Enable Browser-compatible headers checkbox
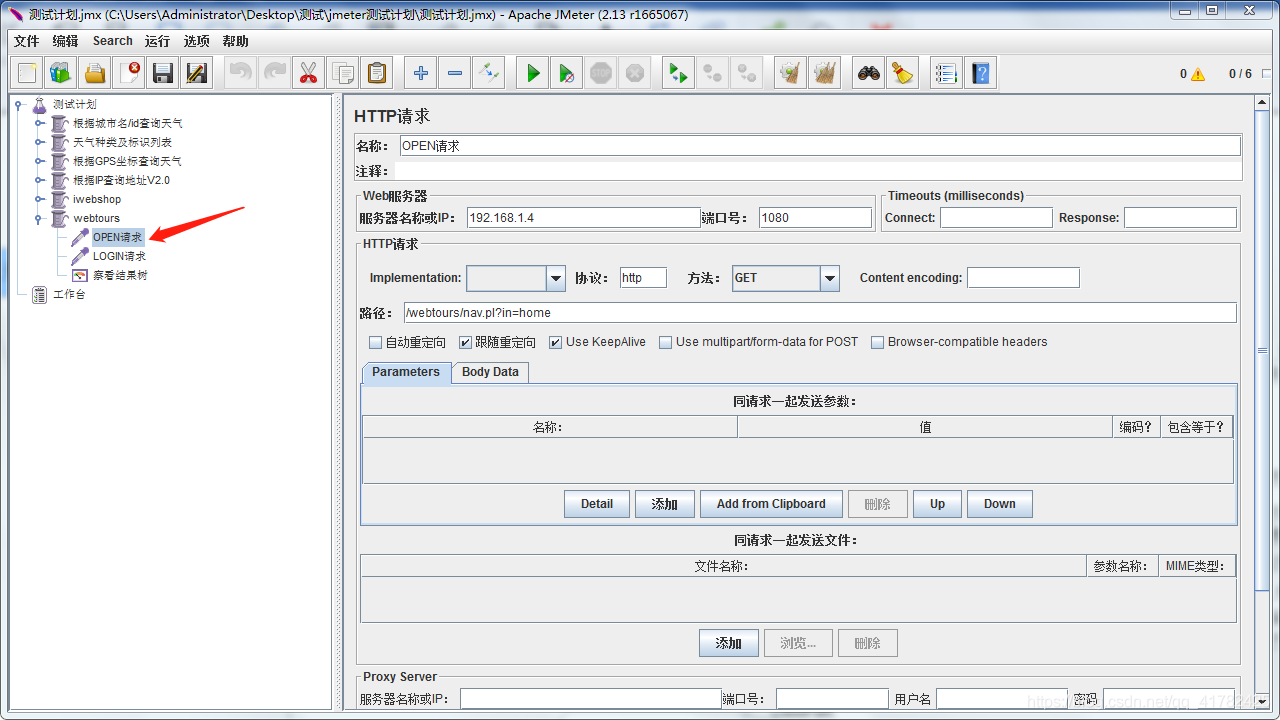The image size is (1280, 720). point(878,342)
